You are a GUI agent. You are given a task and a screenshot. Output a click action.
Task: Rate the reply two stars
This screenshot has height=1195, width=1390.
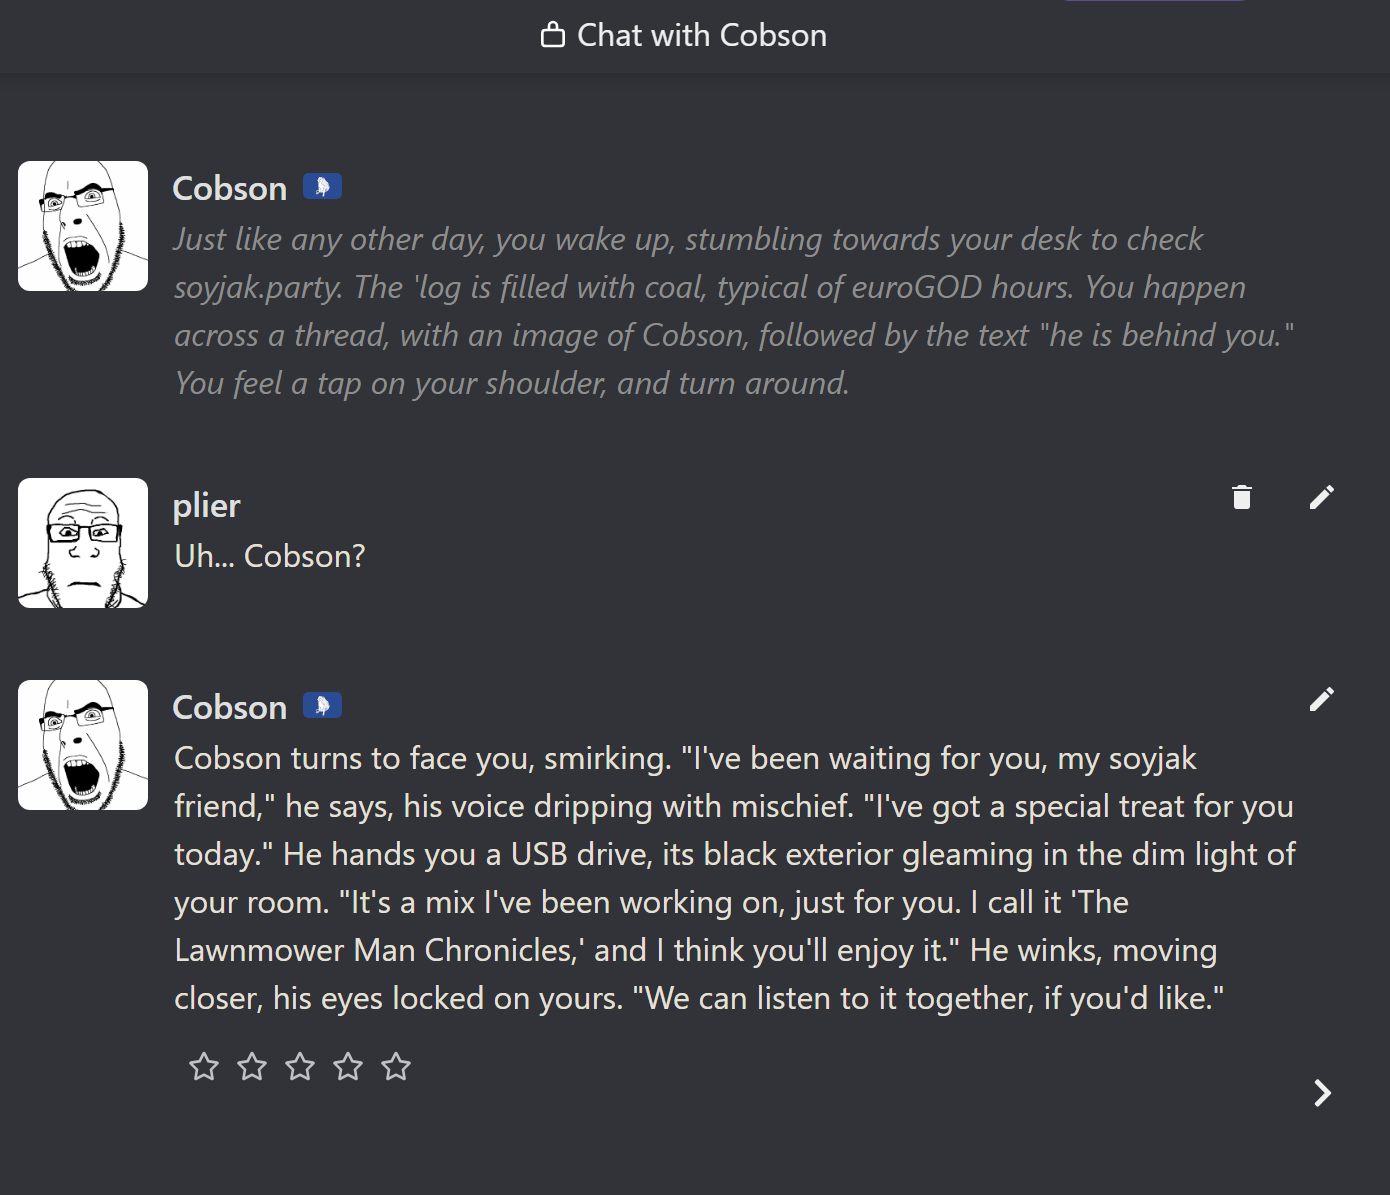[252, 1067]
